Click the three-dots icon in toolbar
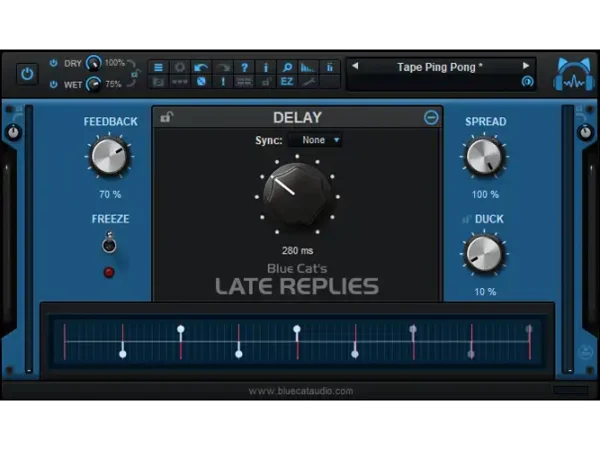 [x=179, y=82]
